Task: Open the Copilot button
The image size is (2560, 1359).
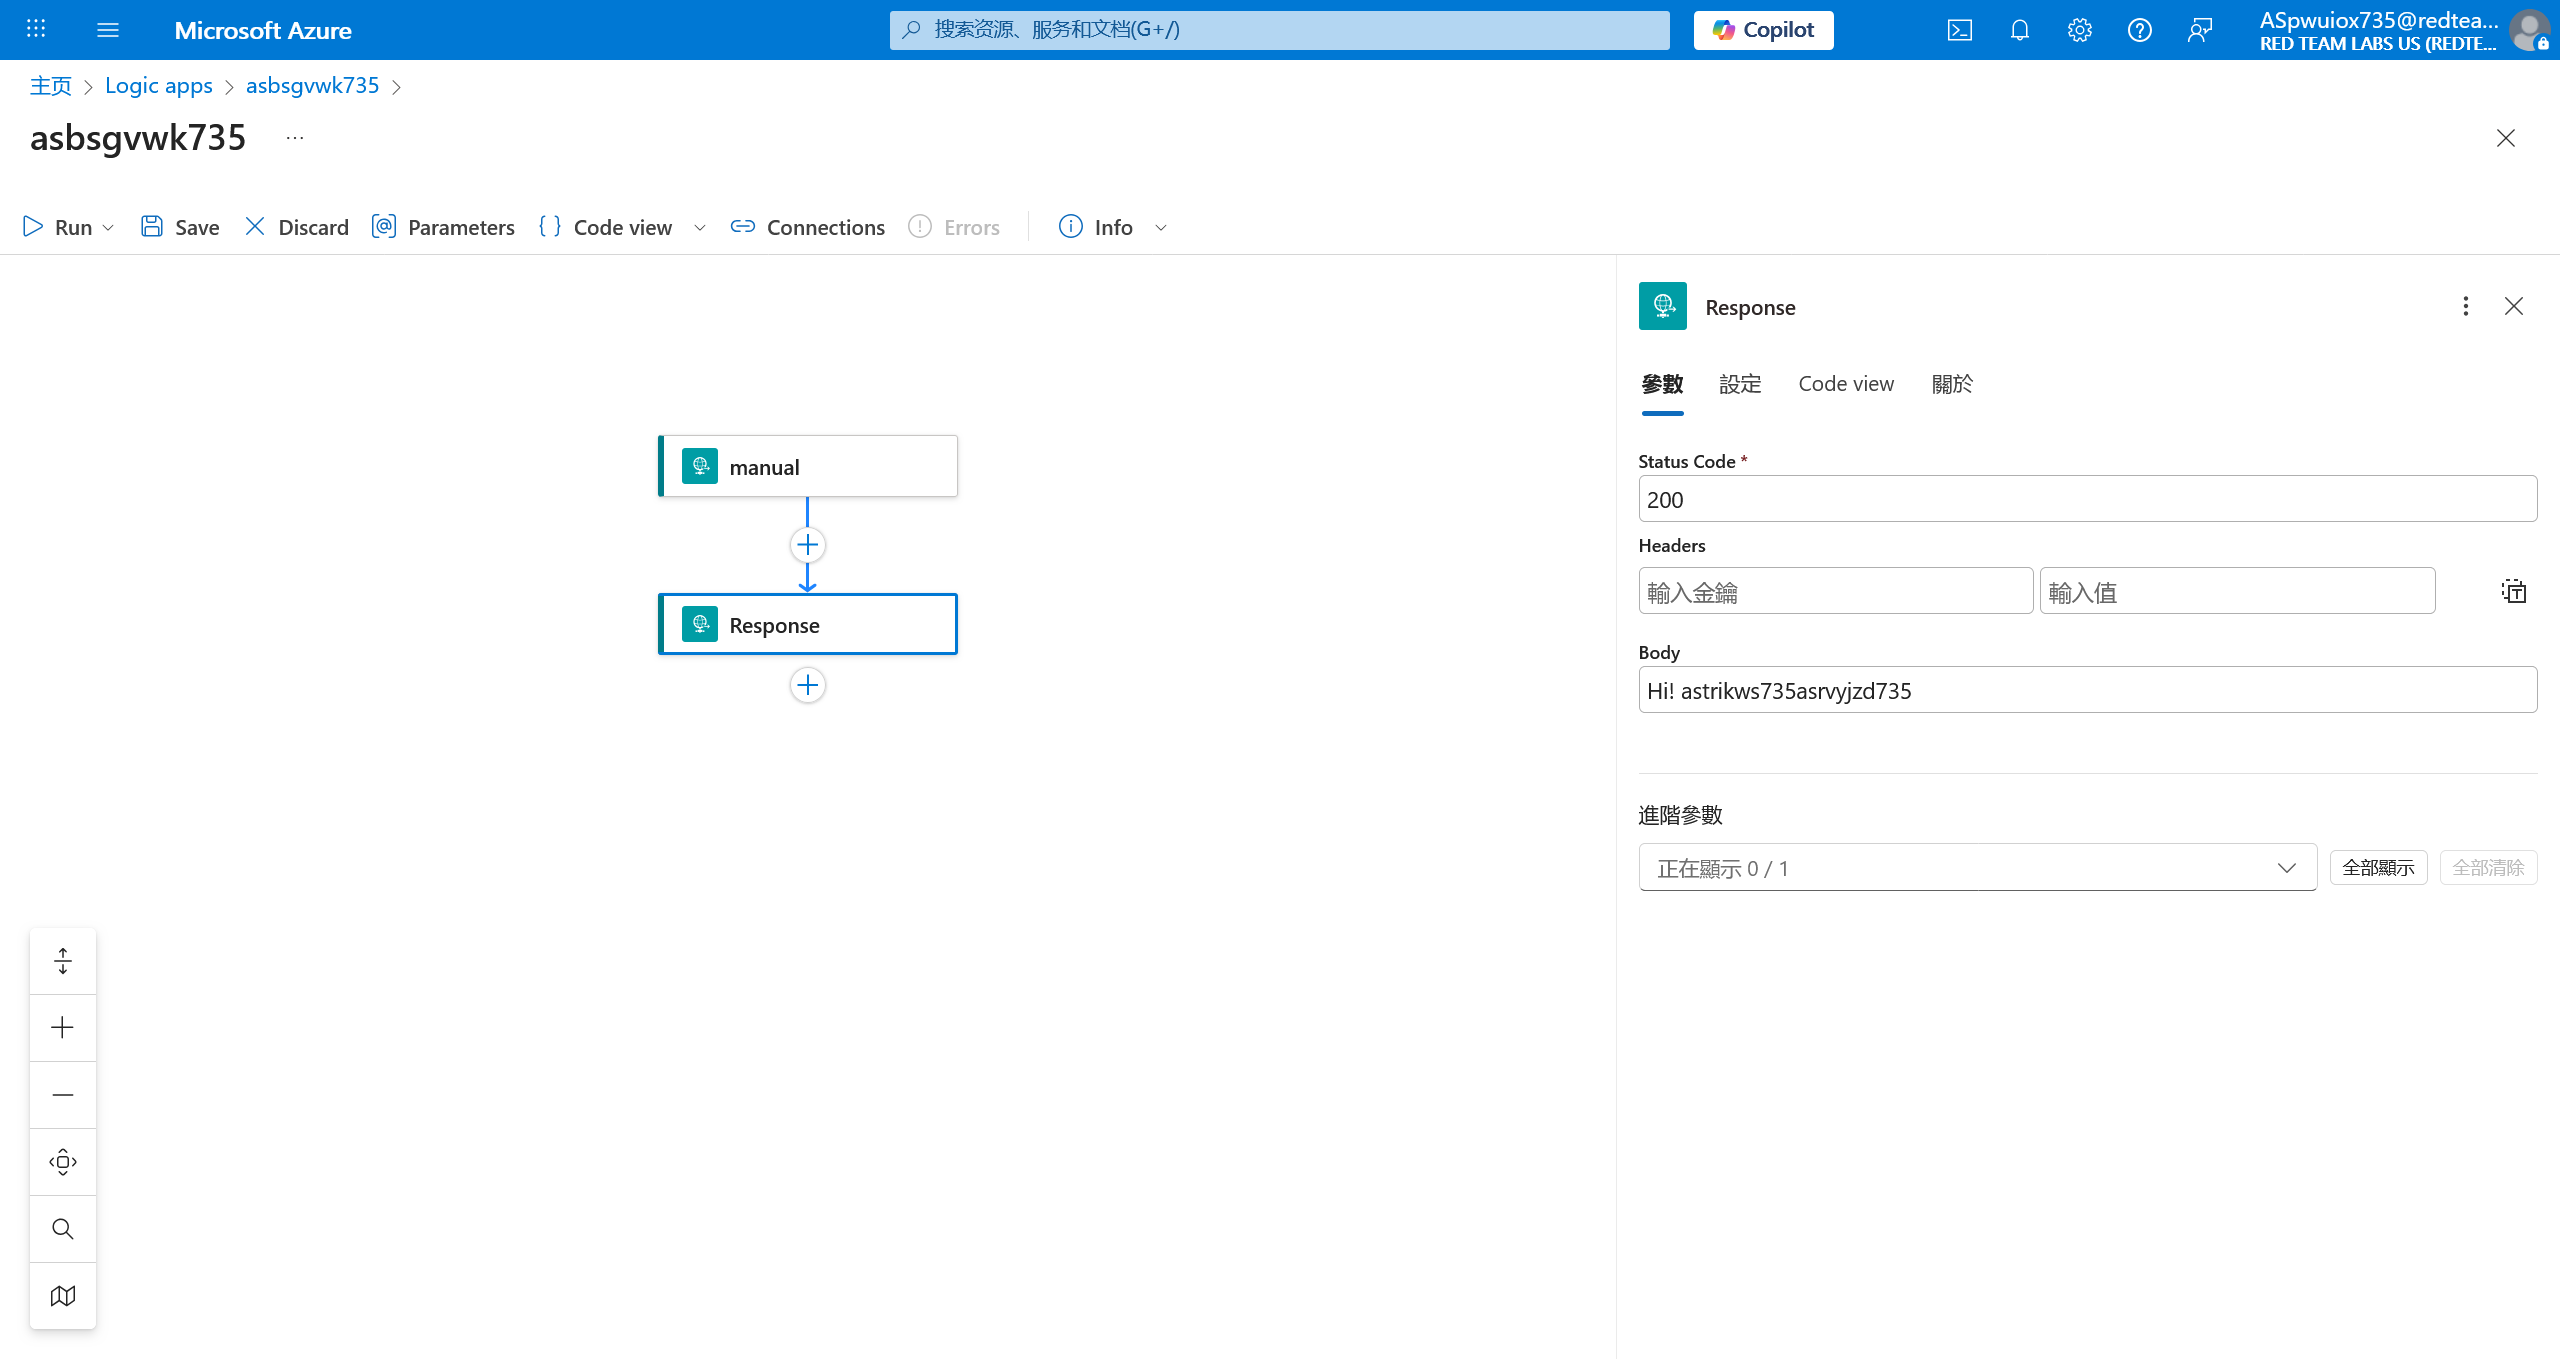Action: click(1763, 30)
